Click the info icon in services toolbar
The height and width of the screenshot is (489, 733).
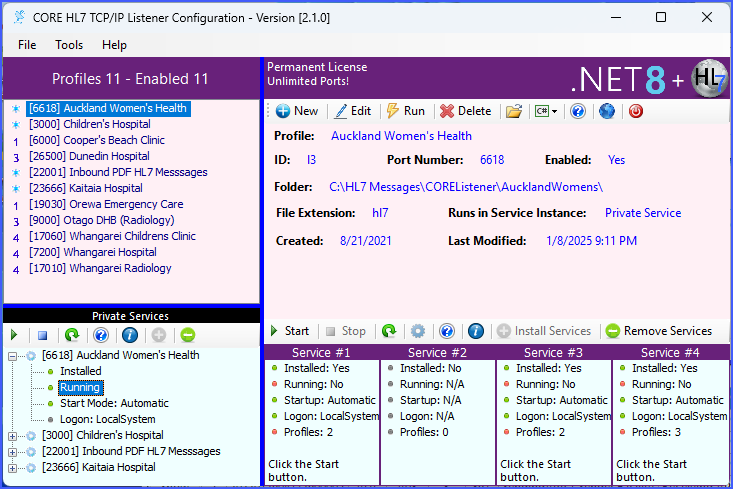click(476, 331)
